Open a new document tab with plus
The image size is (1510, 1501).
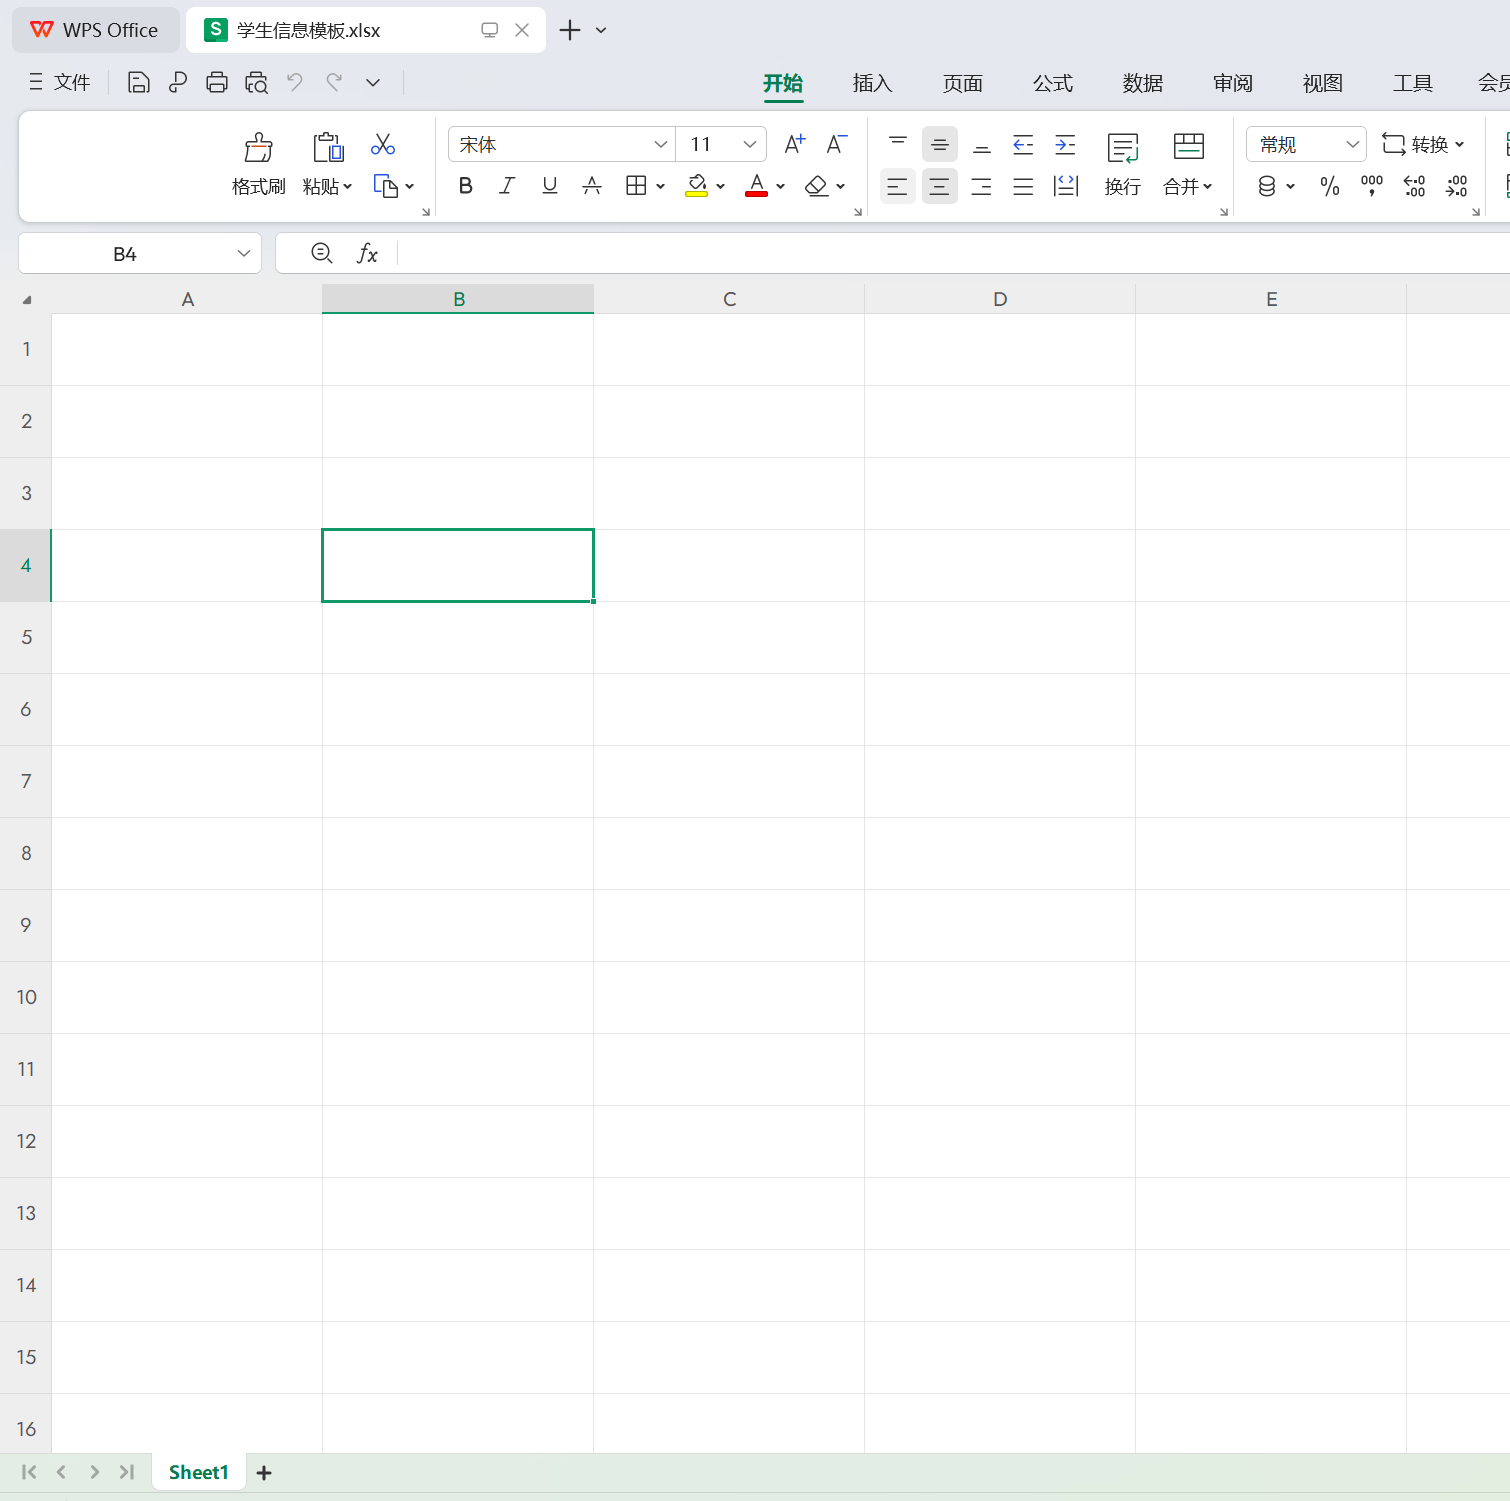point(569,30)
